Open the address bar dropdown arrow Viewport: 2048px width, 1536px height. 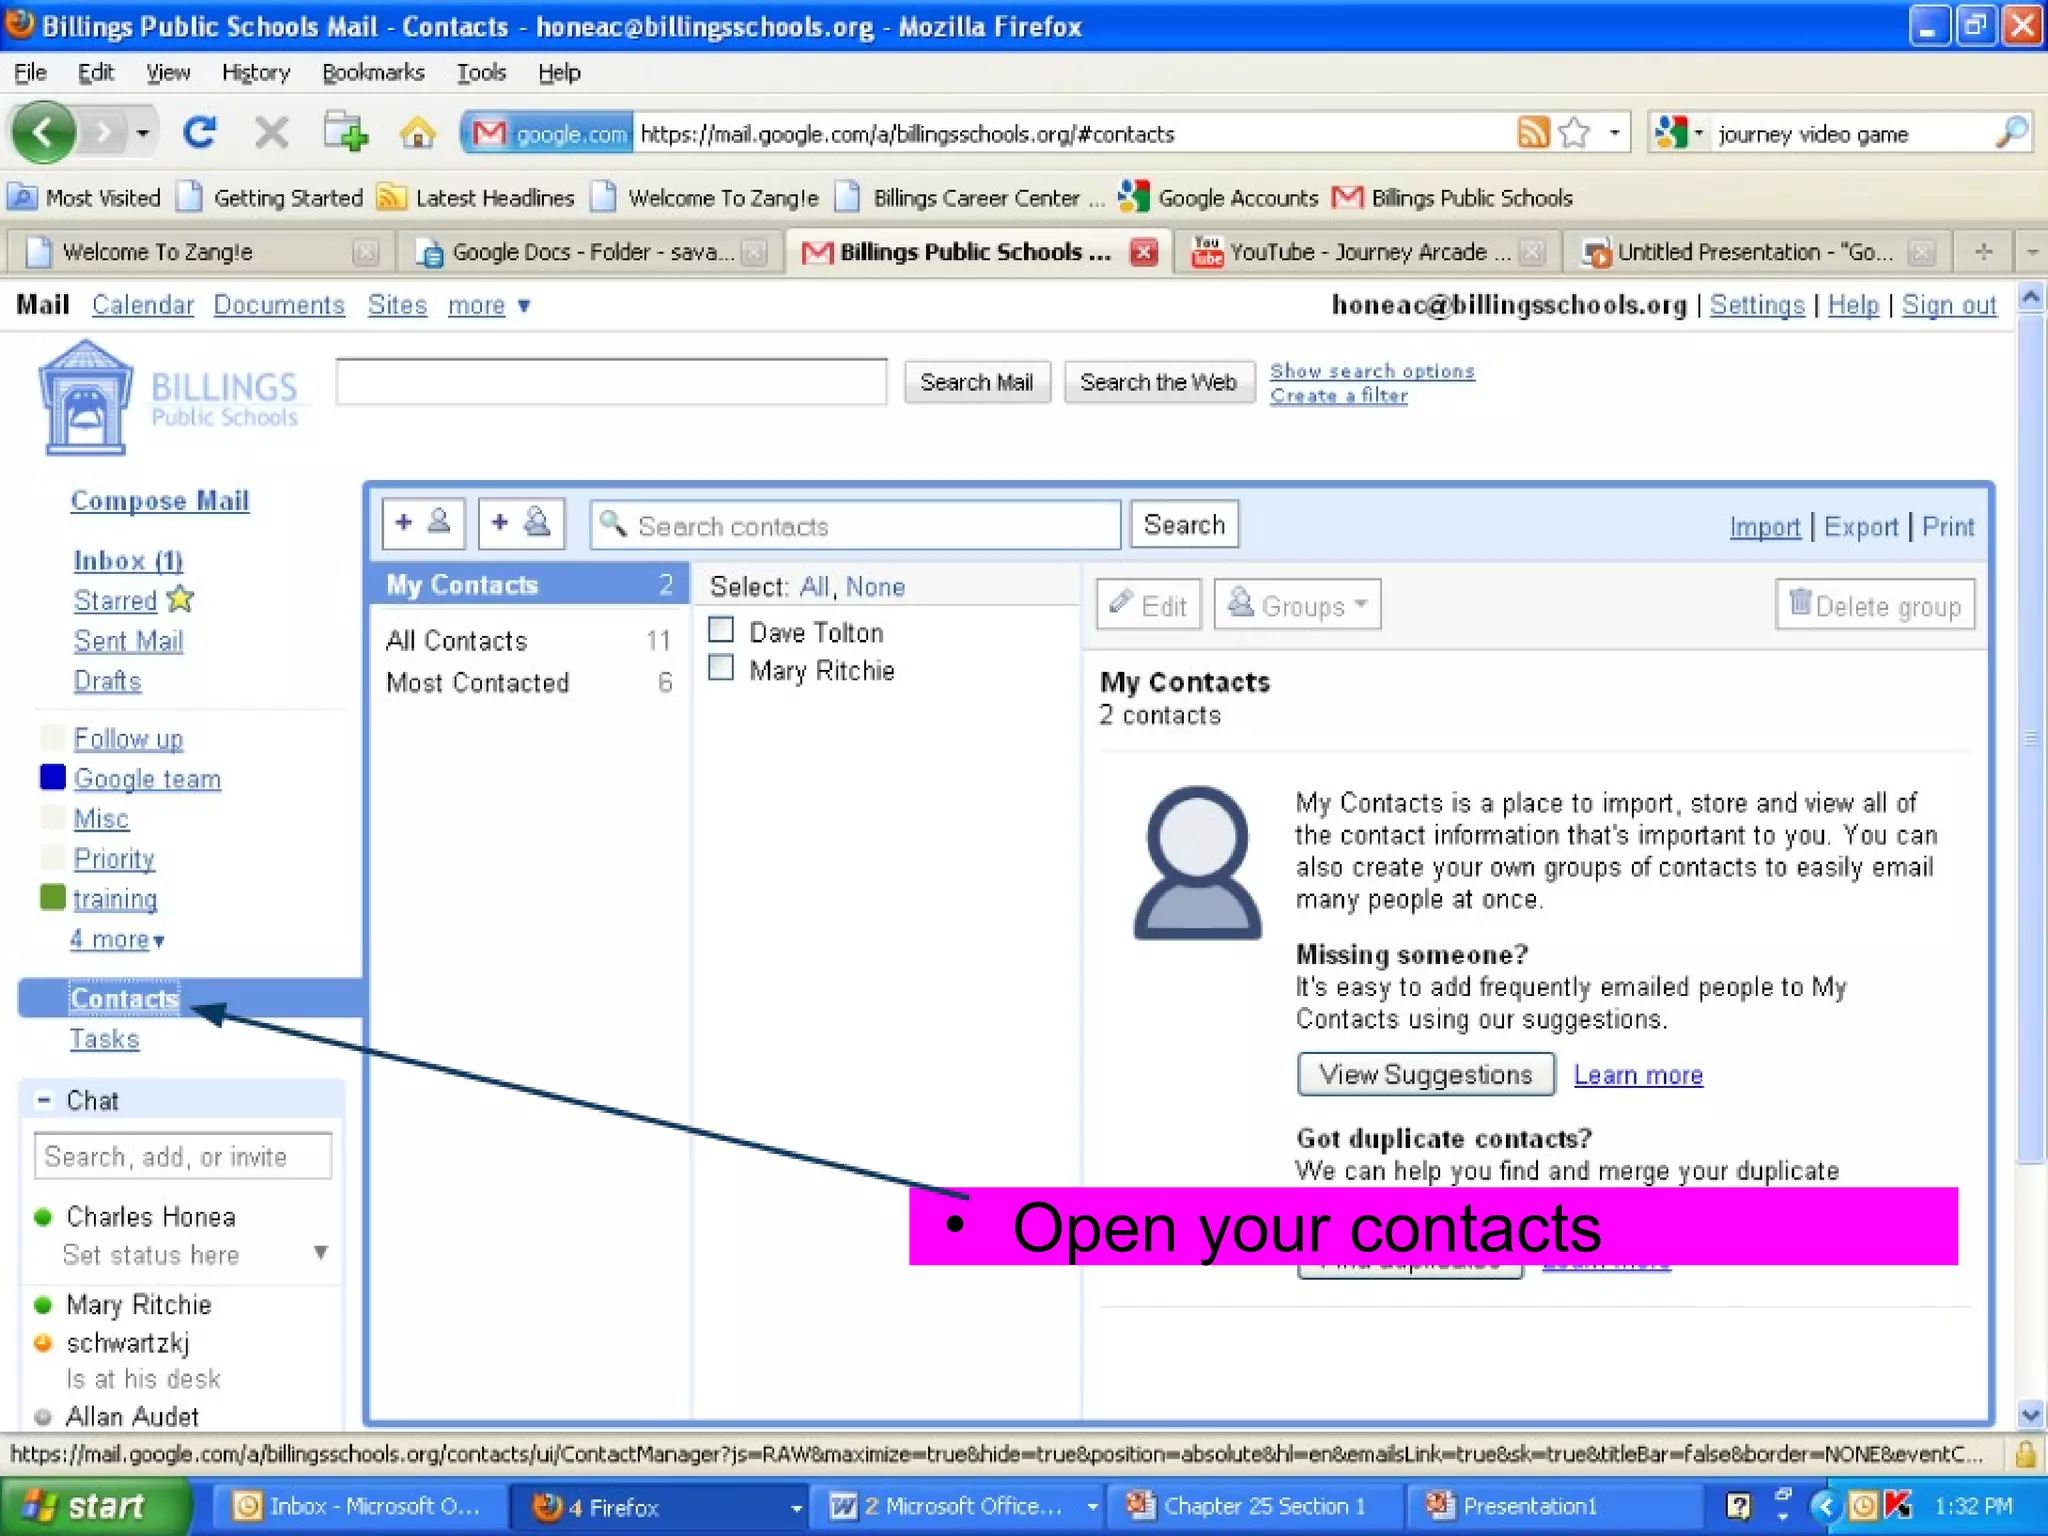(x=1614, y=132)
